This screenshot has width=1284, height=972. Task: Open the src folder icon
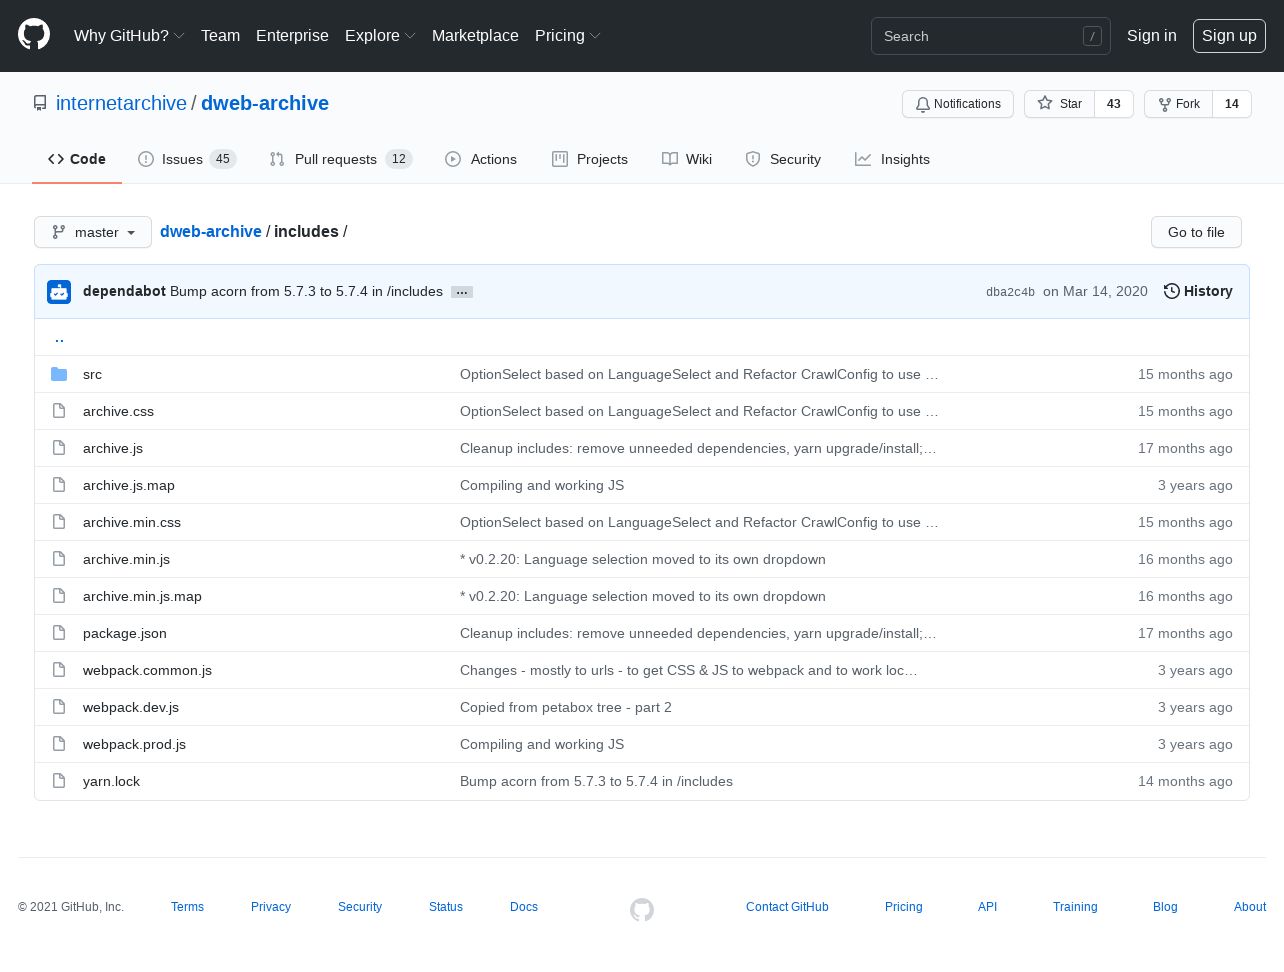[59, 374]
